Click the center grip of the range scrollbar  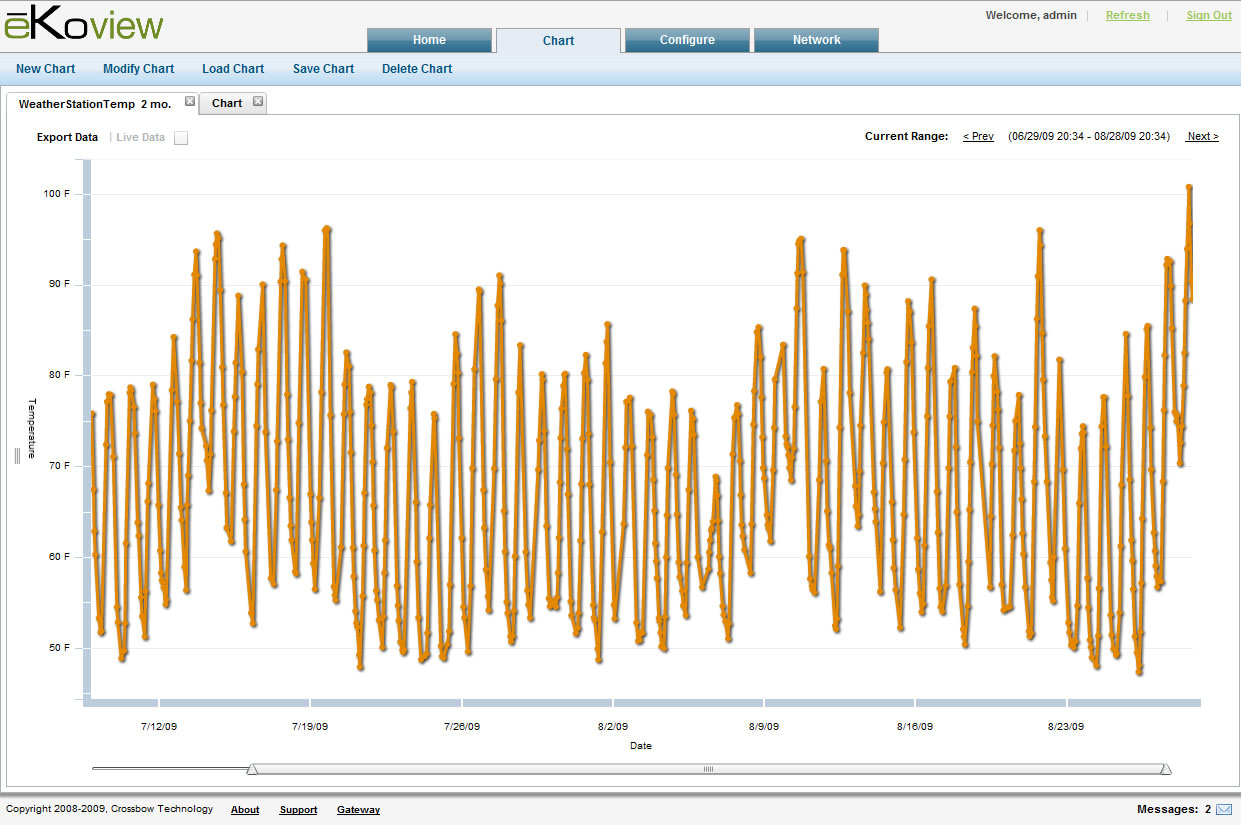click(x=708, y=769)
